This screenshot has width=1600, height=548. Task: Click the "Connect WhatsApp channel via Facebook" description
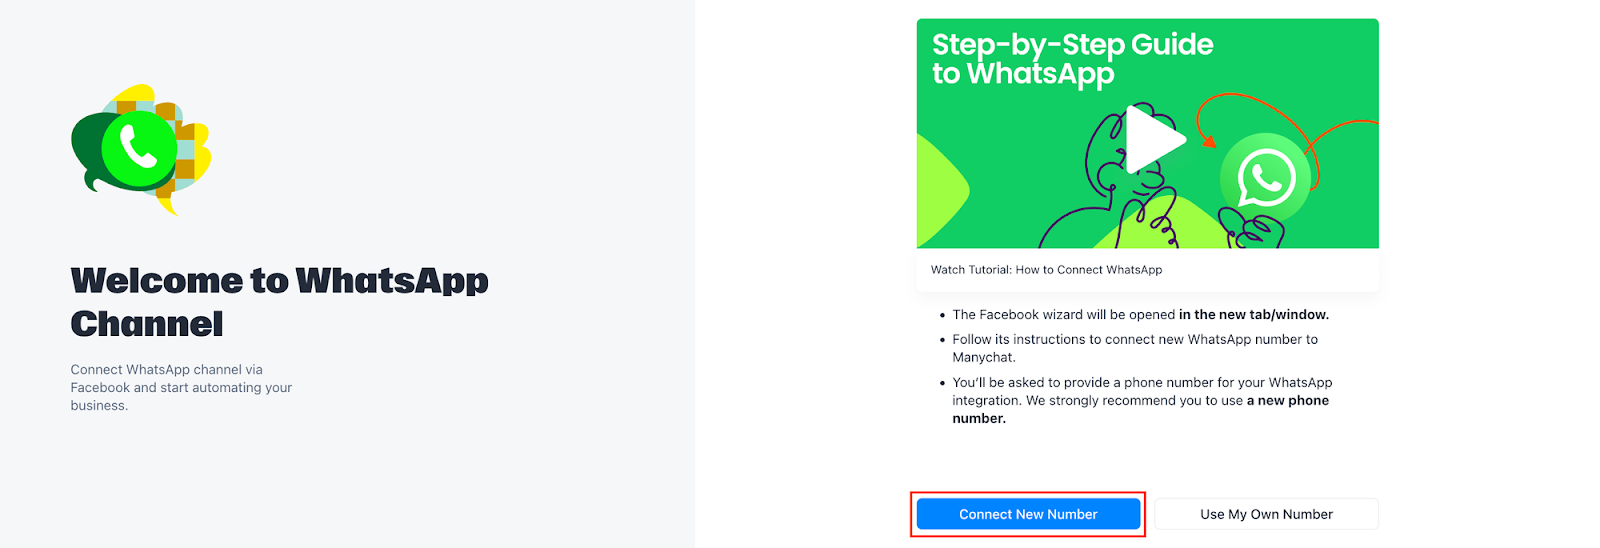tap(181, 387)
